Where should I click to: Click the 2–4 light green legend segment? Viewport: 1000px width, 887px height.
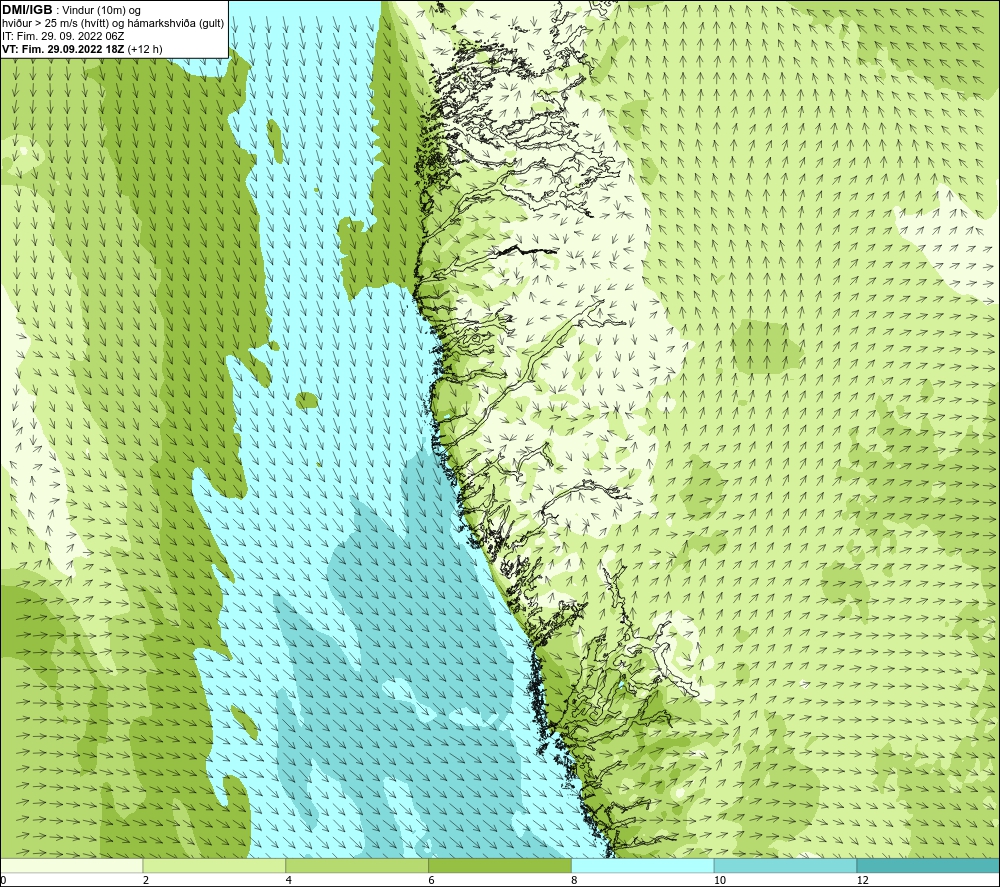(214, 865)
